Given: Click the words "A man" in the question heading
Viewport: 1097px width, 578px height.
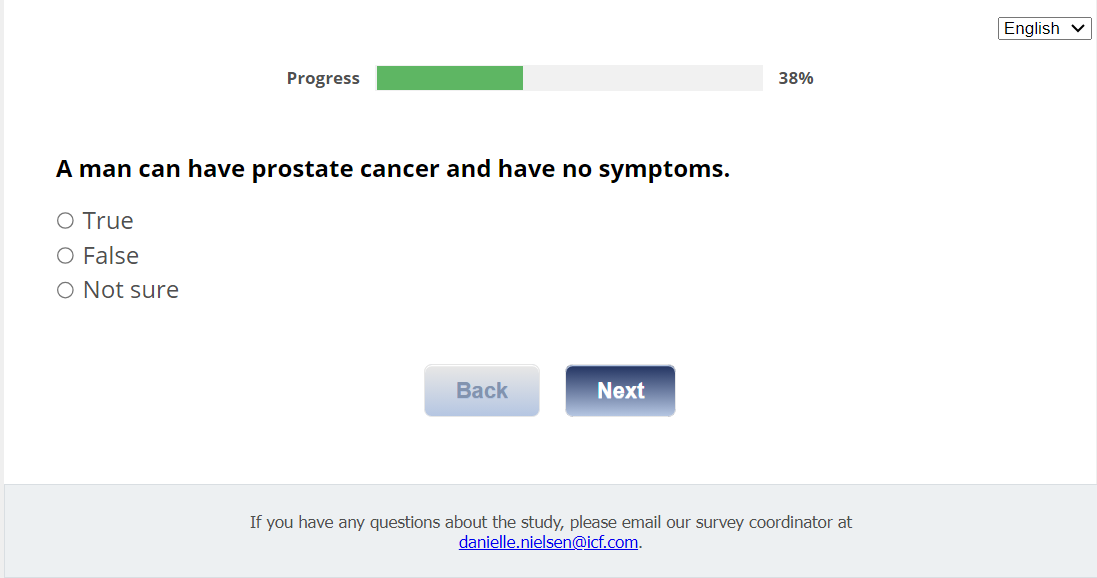Looking at the screenshot, I should tap(93, 169).
